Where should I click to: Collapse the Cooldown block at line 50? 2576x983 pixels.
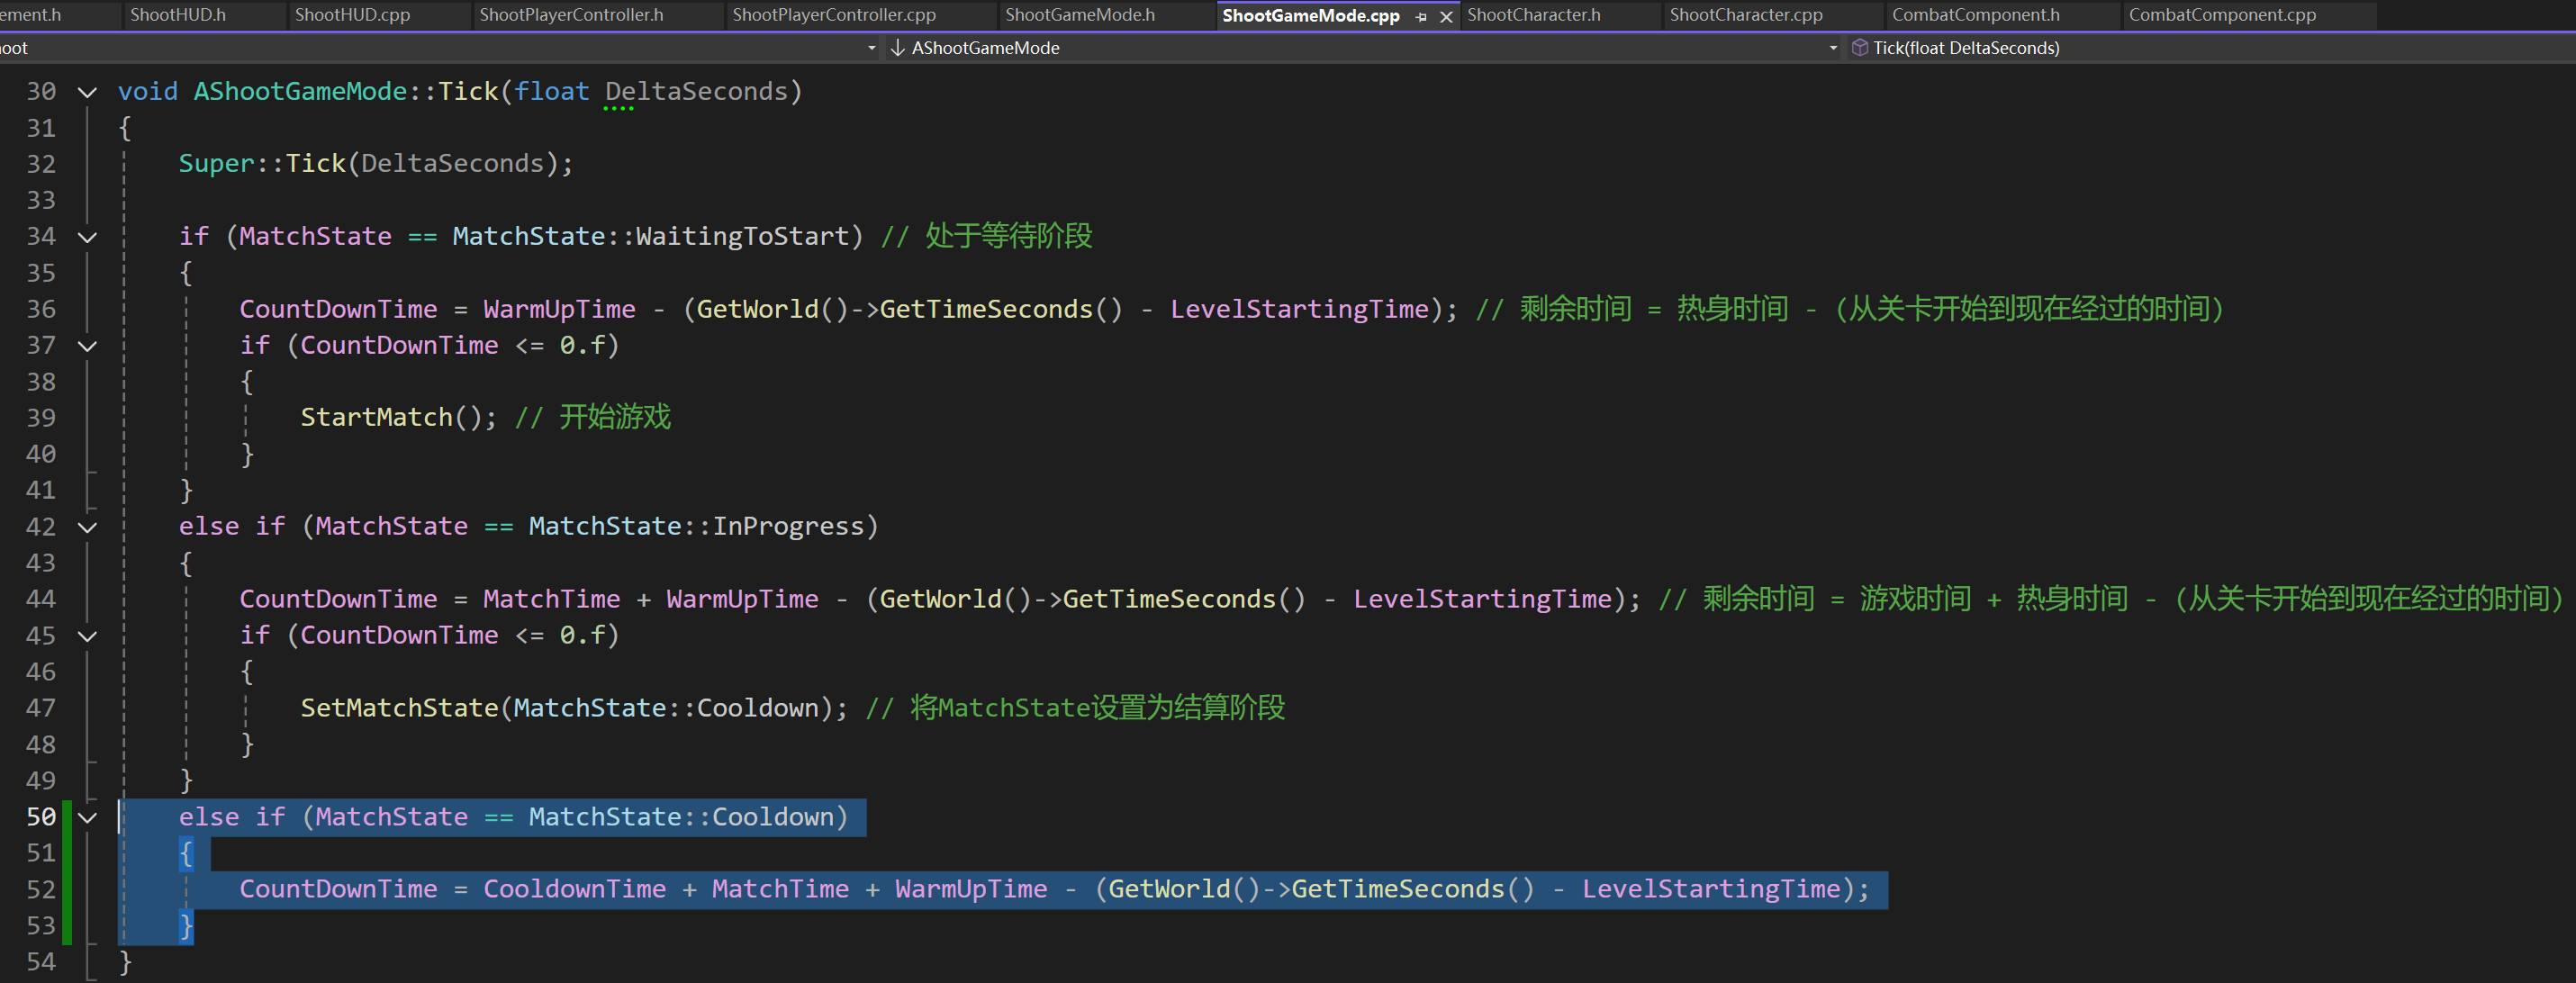[88, 817]
